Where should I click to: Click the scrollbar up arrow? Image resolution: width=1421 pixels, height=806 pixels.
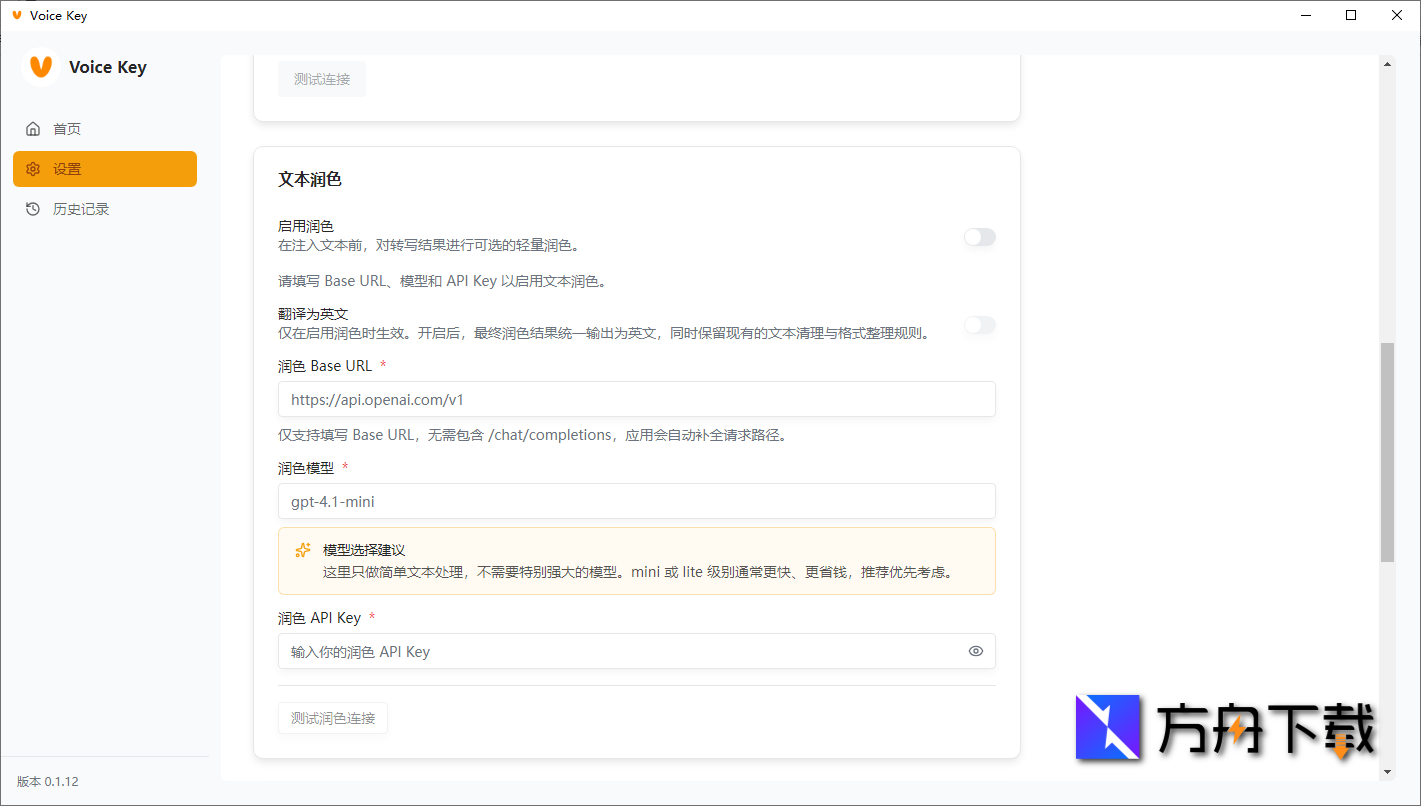click(x=1388, y=63)
